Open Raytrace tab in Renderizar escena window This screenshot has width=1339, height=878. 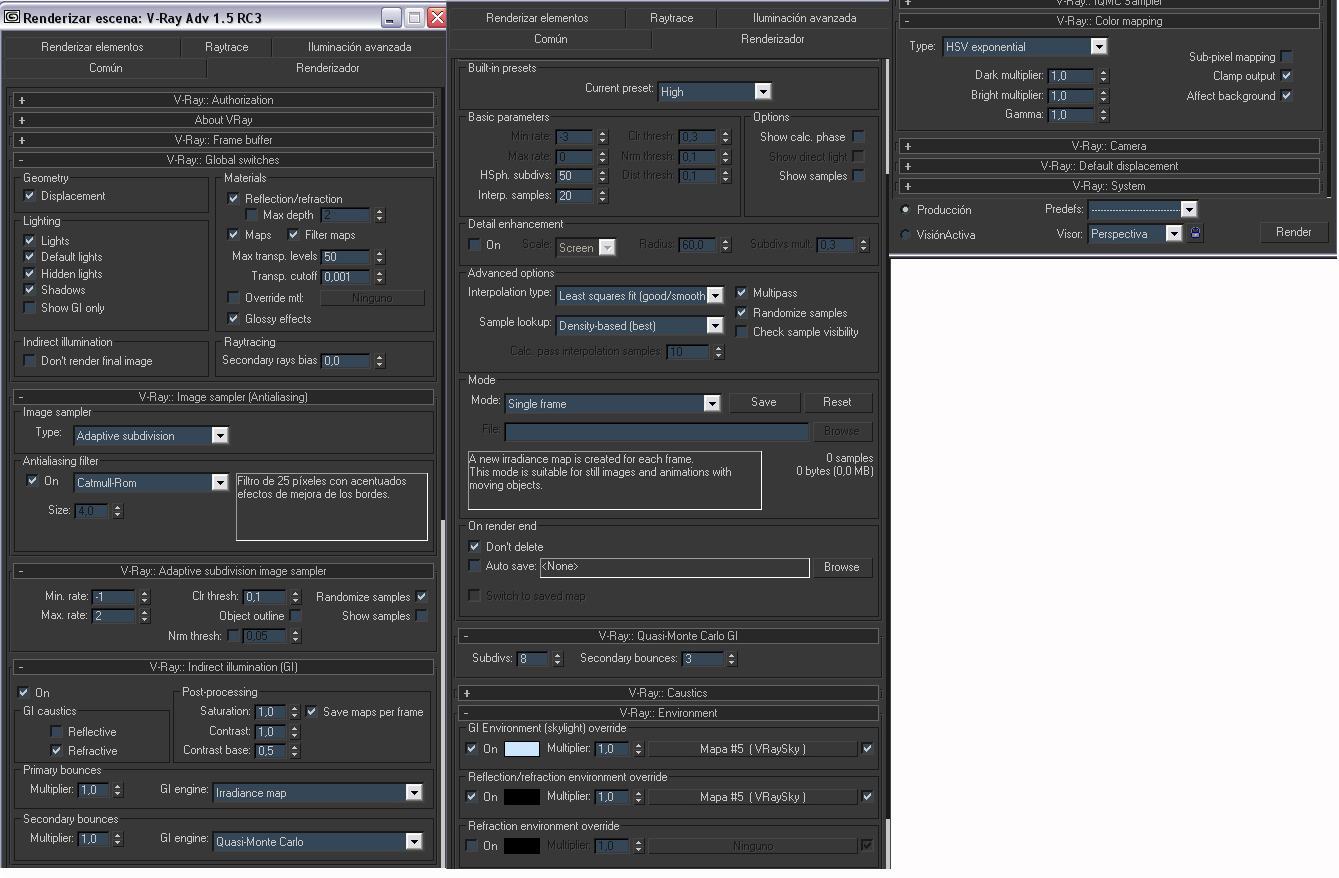[227, 47]
